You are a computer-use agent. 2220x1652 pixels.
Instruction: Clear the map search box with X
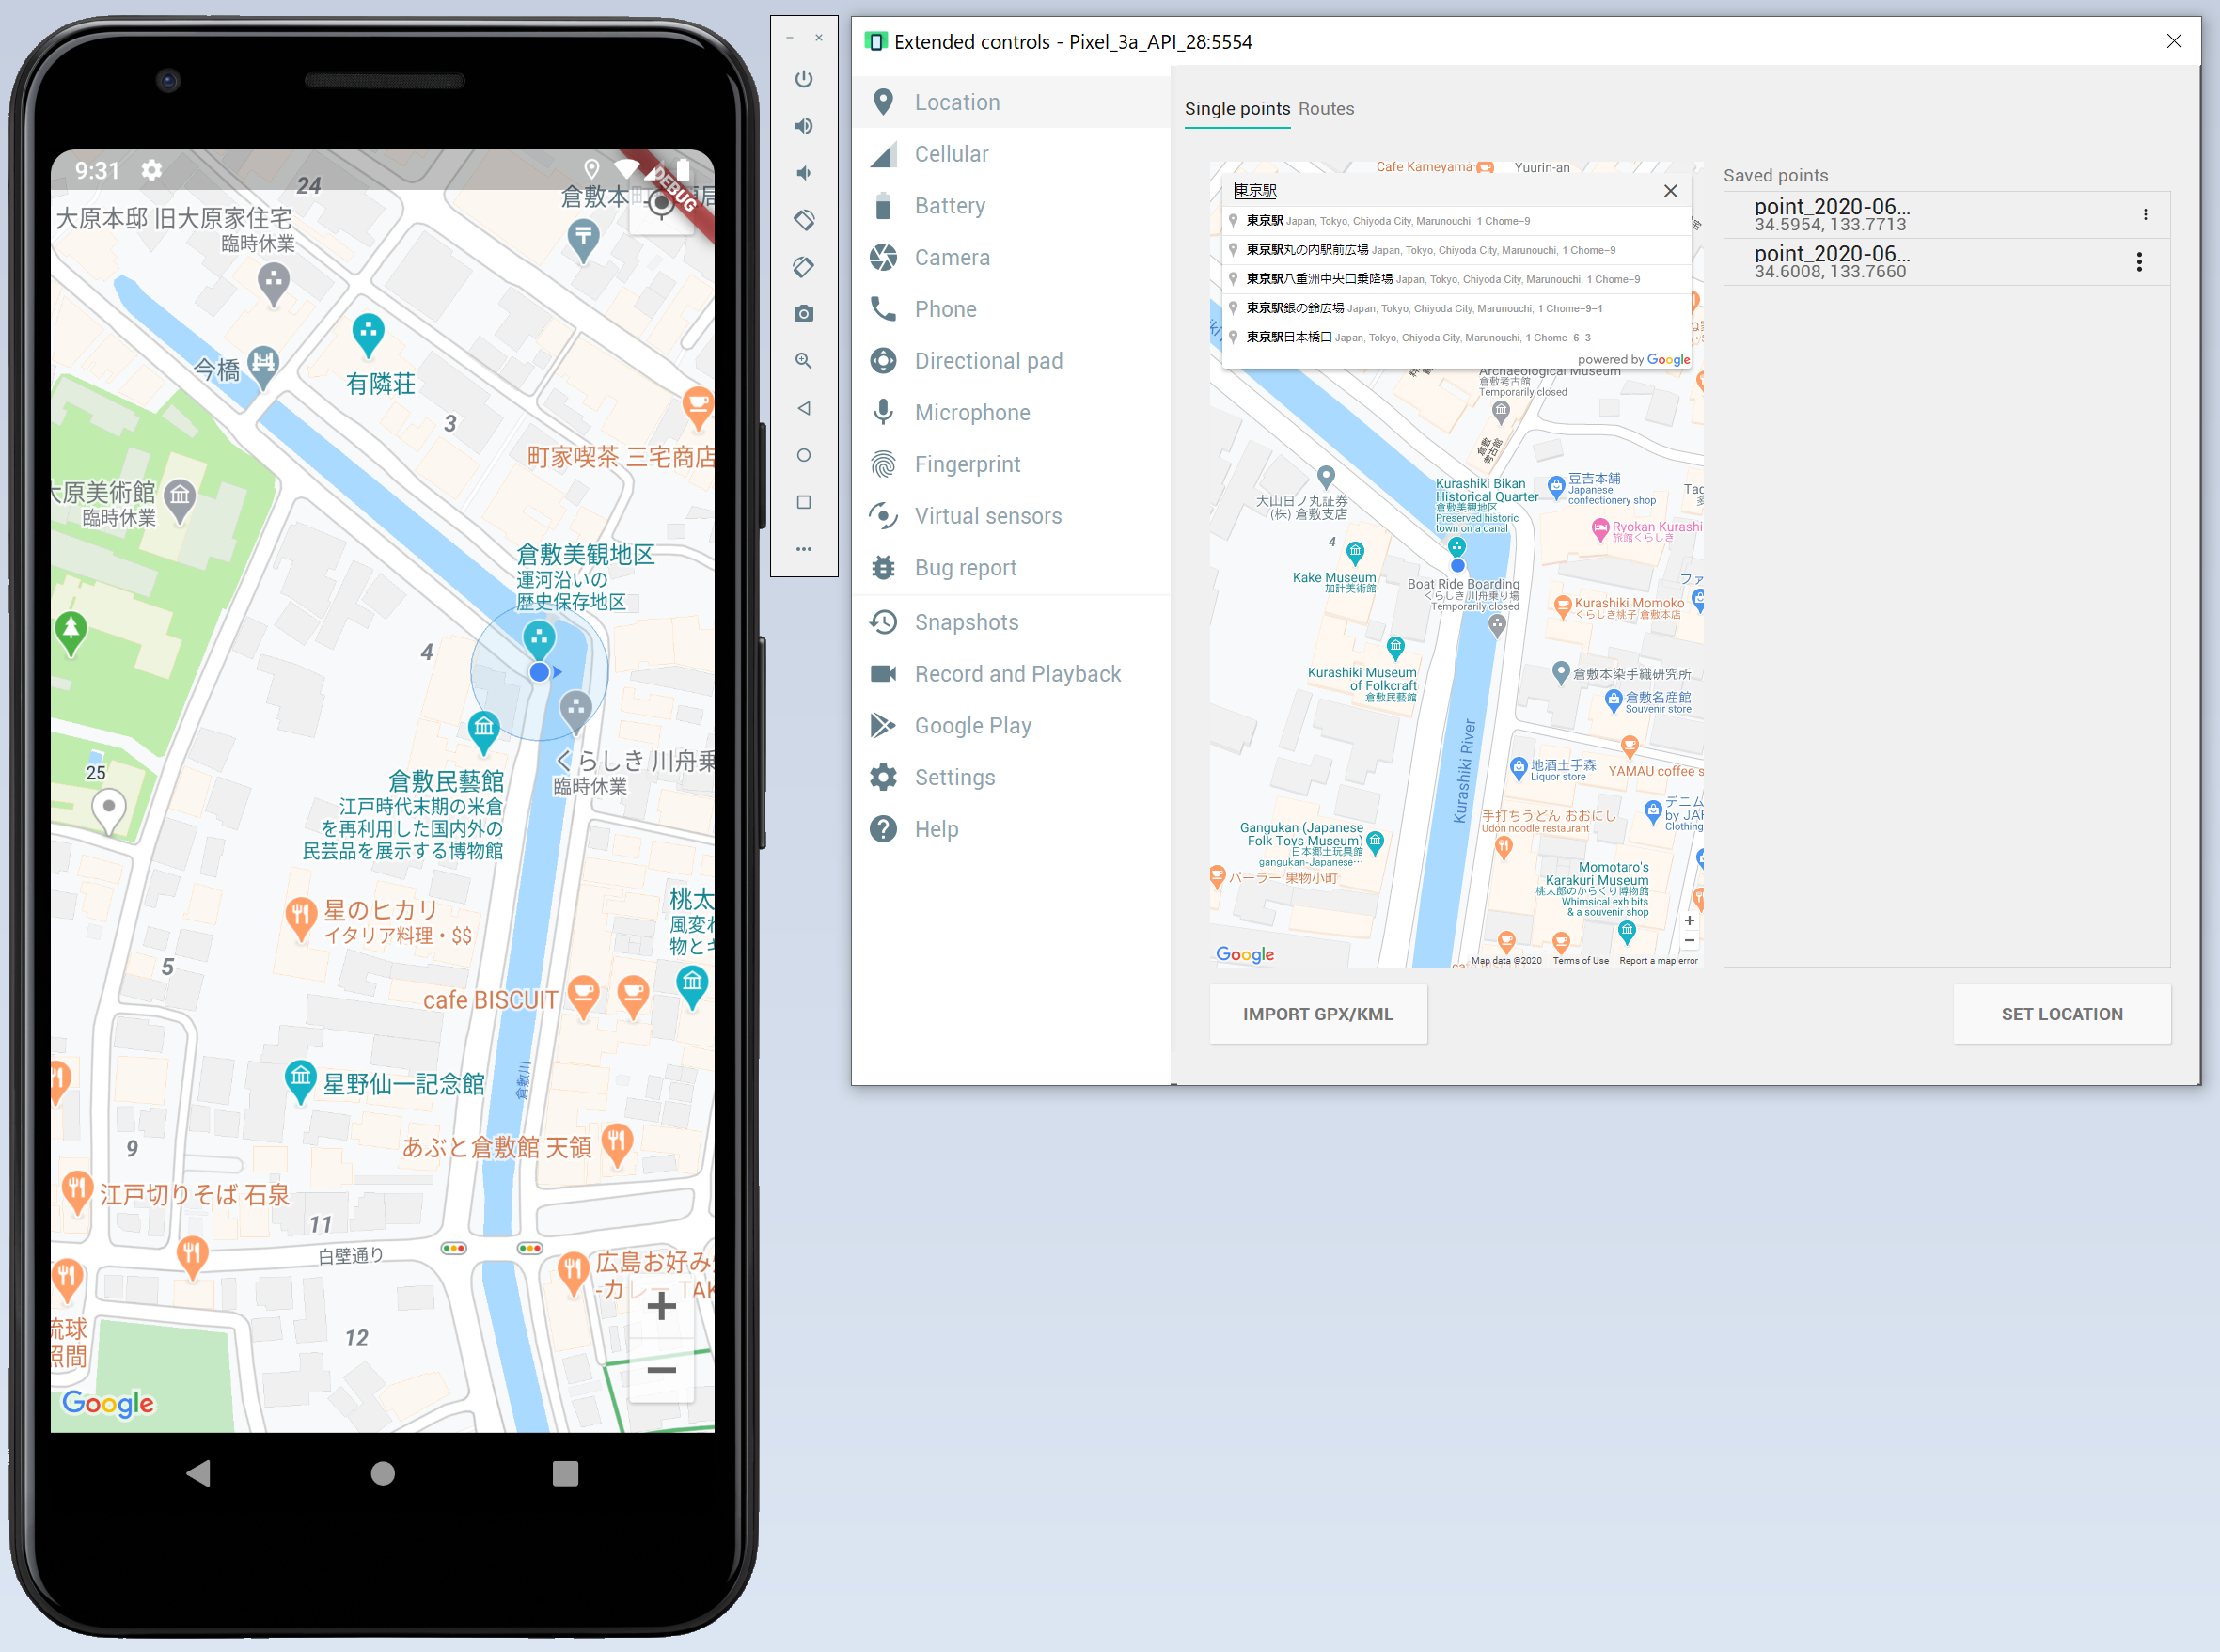coord(1670,191)
